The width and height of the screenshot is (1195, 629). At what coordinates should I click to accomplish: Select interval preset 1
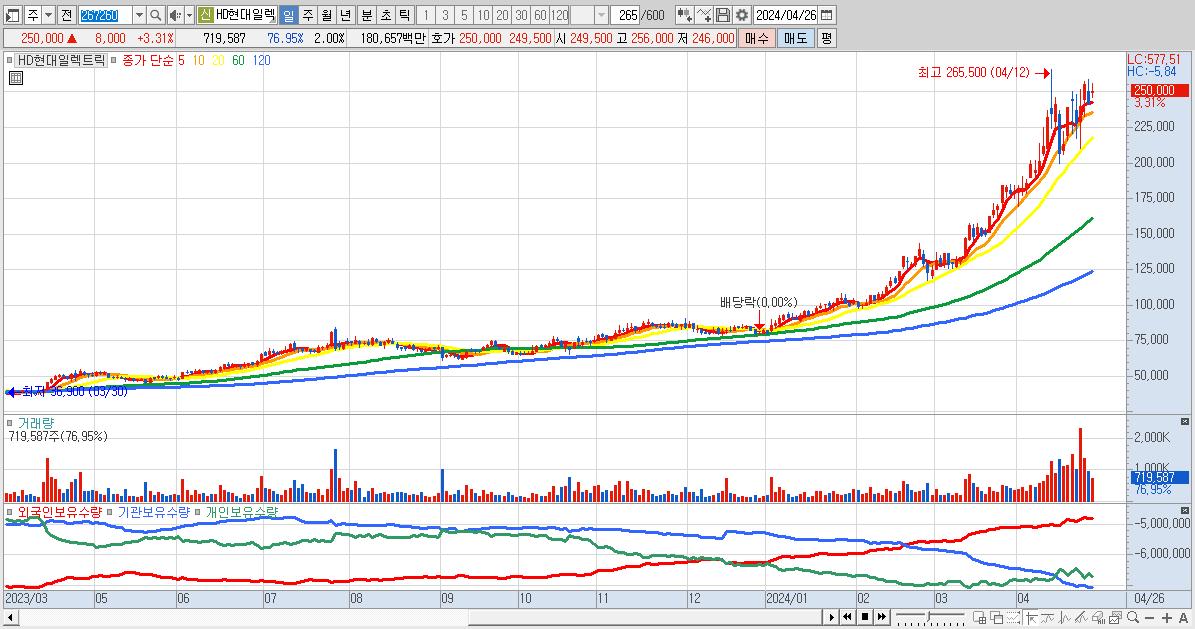(x=426, y=15)
